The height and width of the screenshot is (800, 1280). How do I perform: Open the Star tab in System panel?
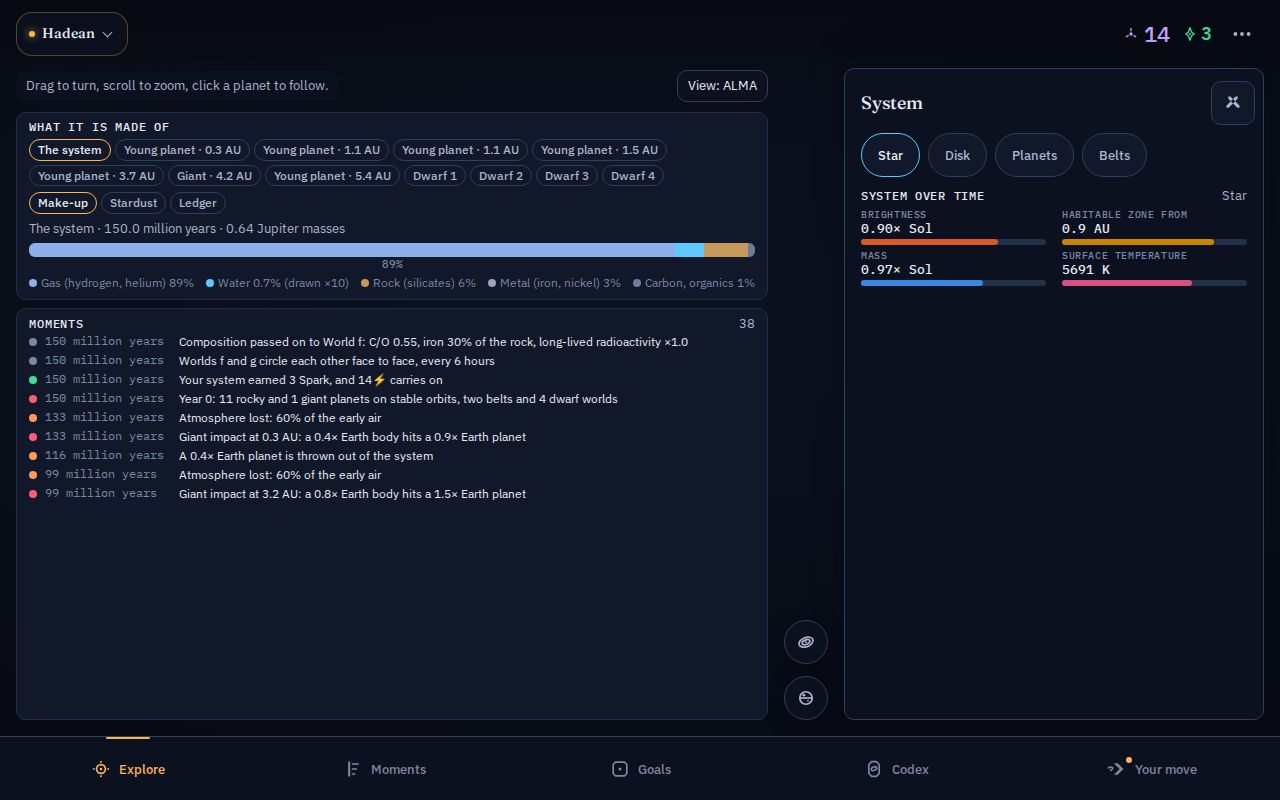(x=890, y=155)
